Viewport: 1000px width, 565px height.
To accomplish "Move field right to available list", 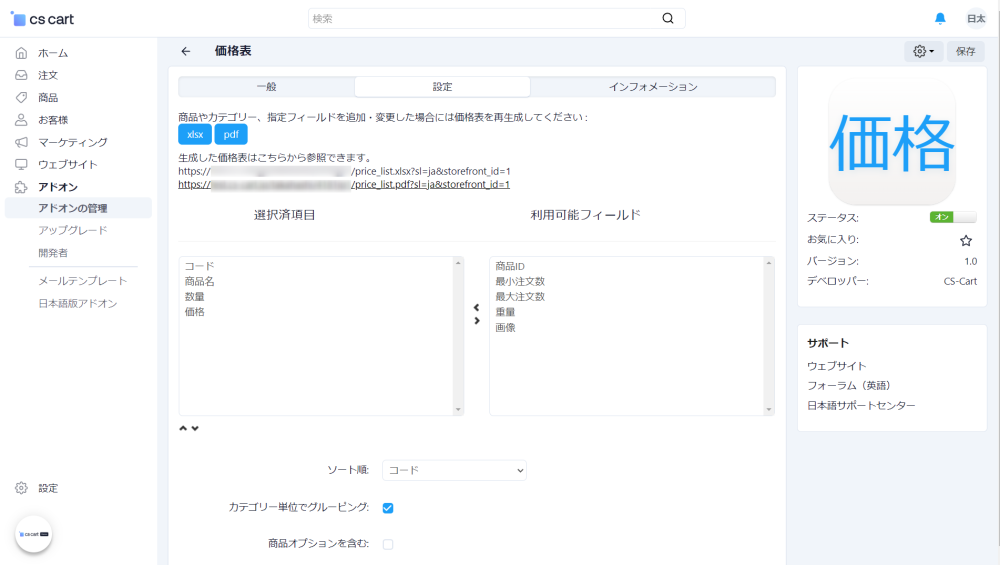I will (x=476, y=321).
